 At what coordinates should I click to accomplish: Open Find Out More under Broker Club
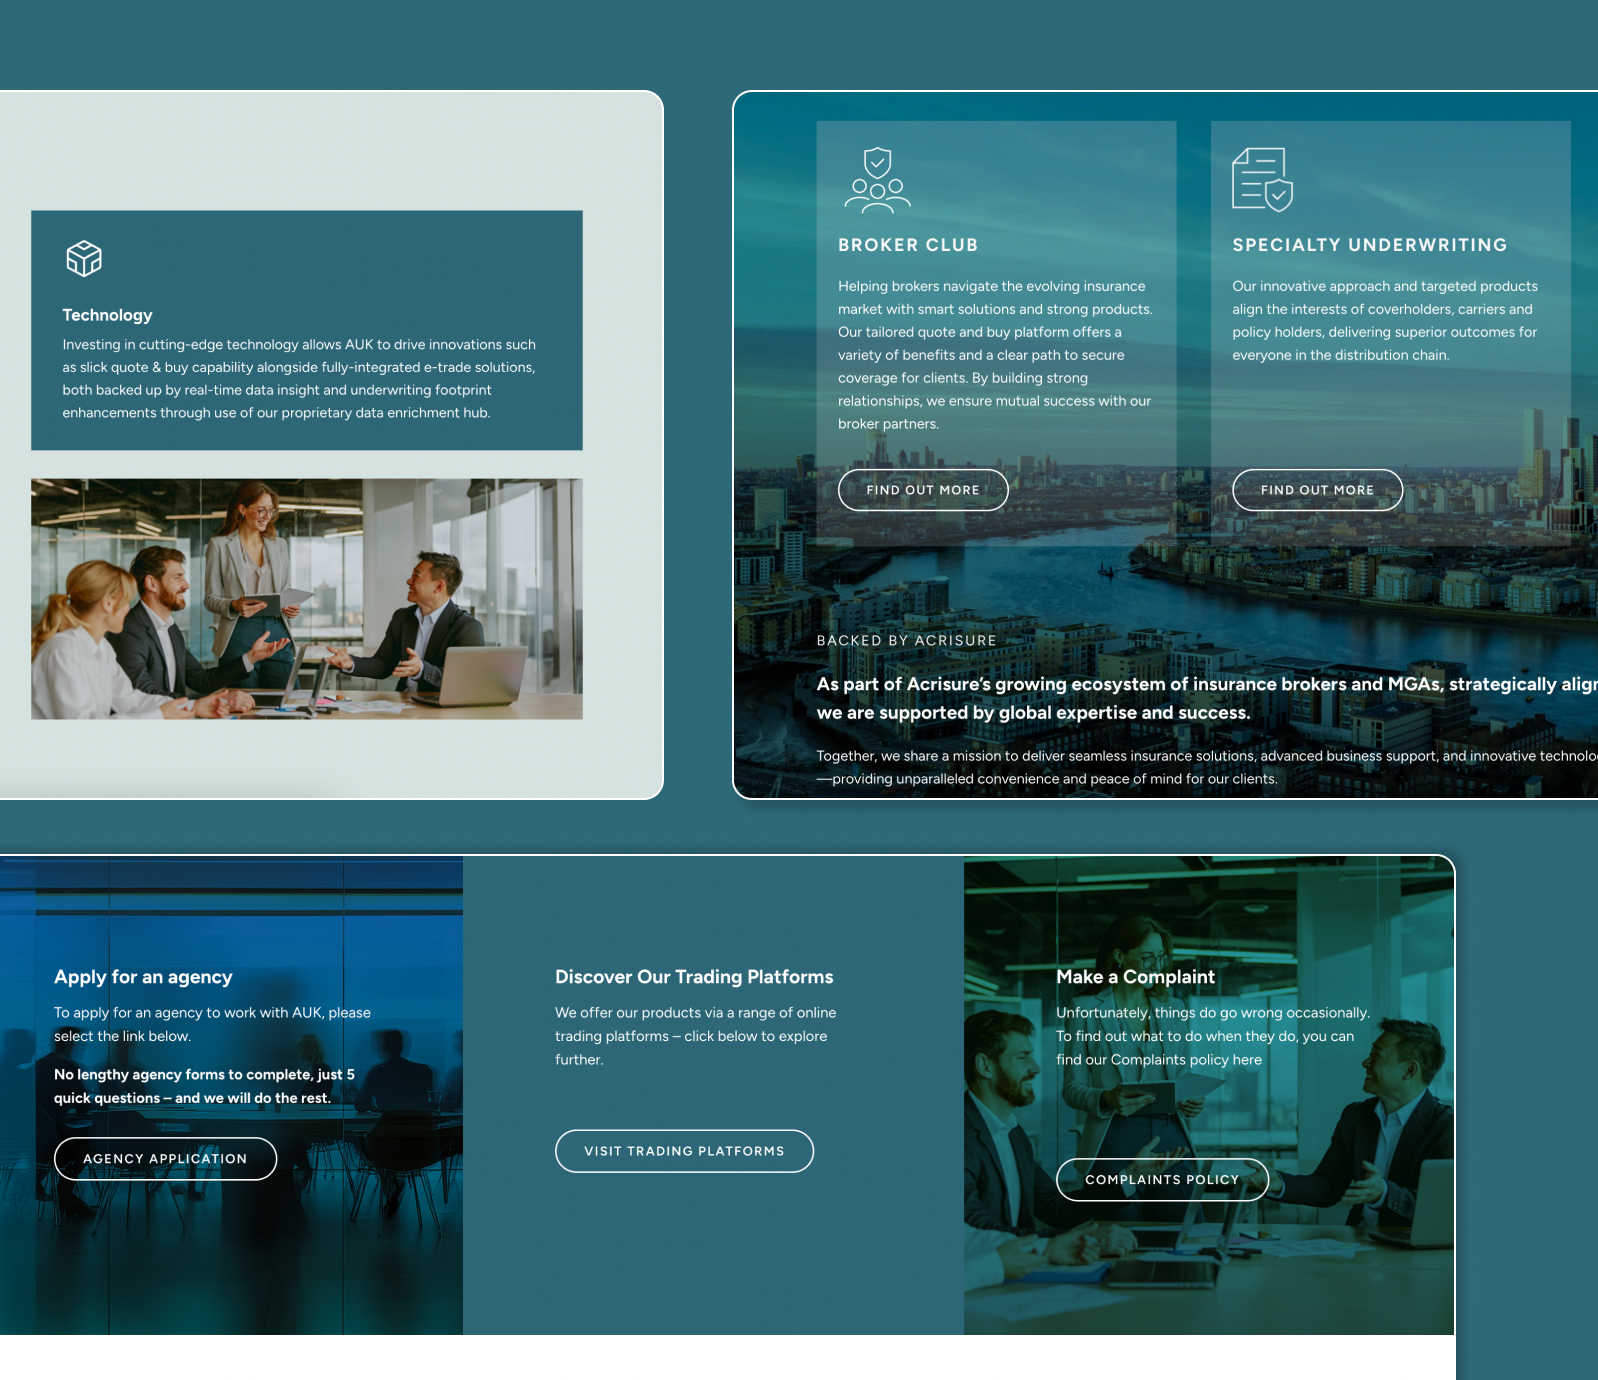click(x=923, y=490)
